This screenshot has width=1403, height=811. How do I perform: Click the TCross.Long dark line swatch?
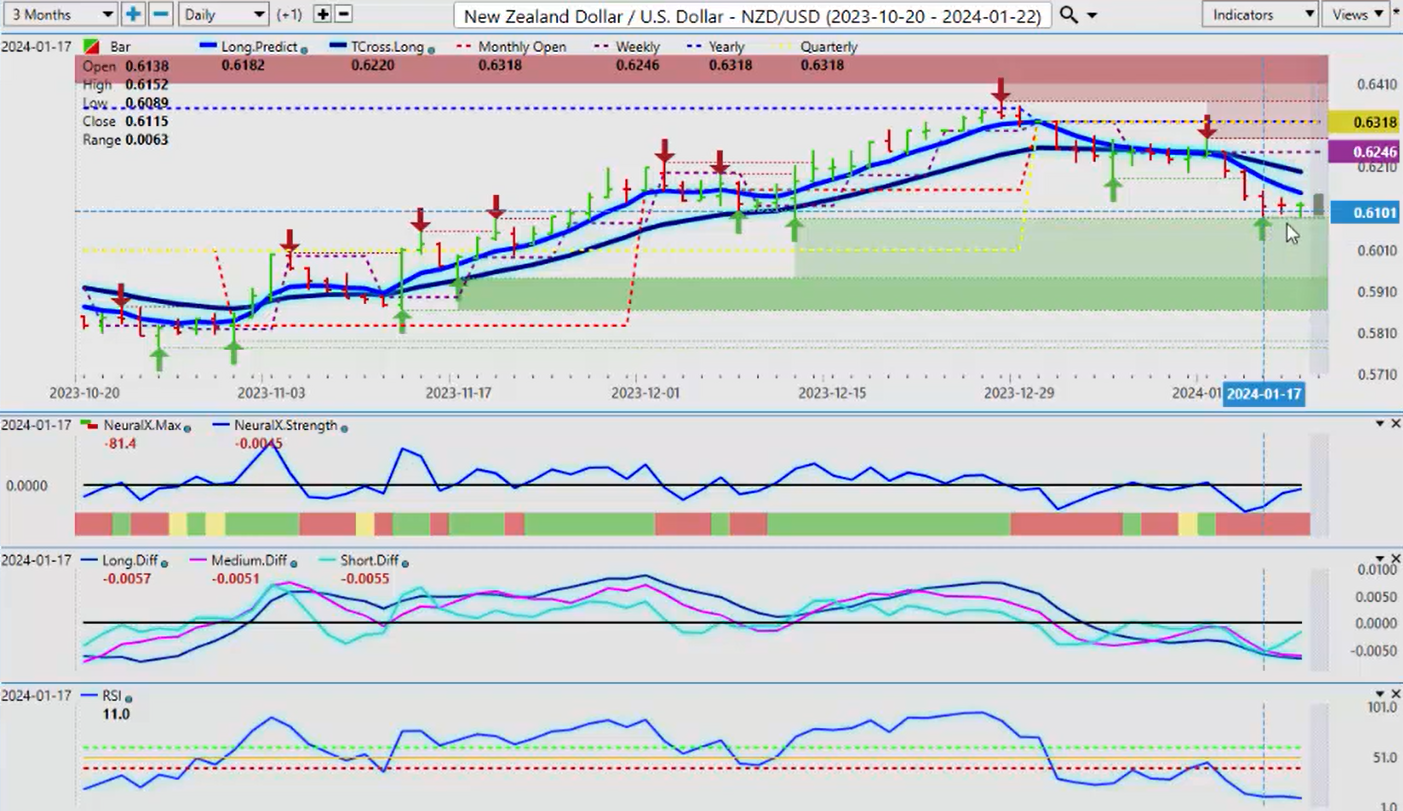tap(336, 47)
